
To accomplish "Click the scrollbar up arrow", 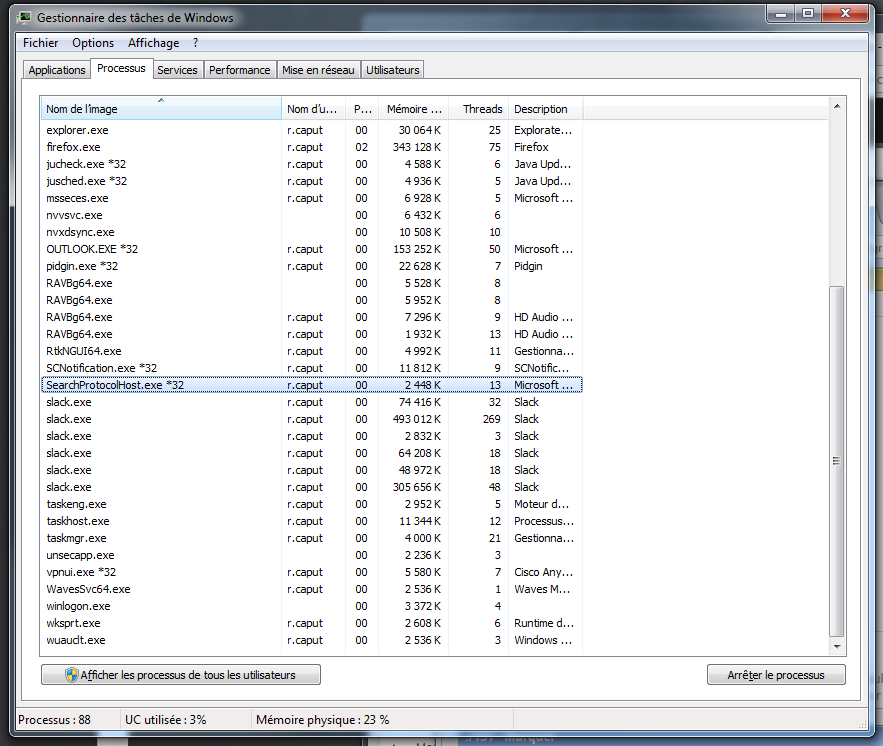I will [837, 106].
